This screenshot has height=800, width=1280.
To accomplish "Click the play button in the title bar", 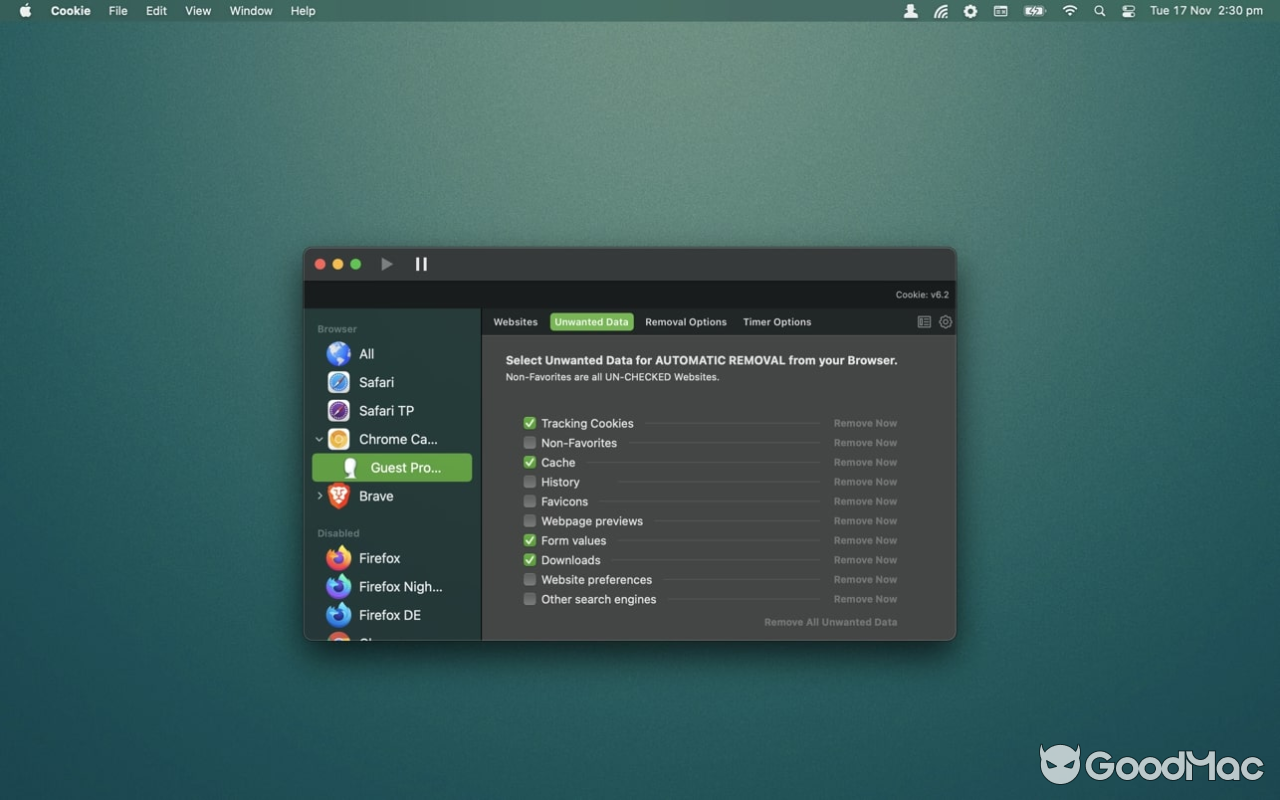I will click(387, 264).
